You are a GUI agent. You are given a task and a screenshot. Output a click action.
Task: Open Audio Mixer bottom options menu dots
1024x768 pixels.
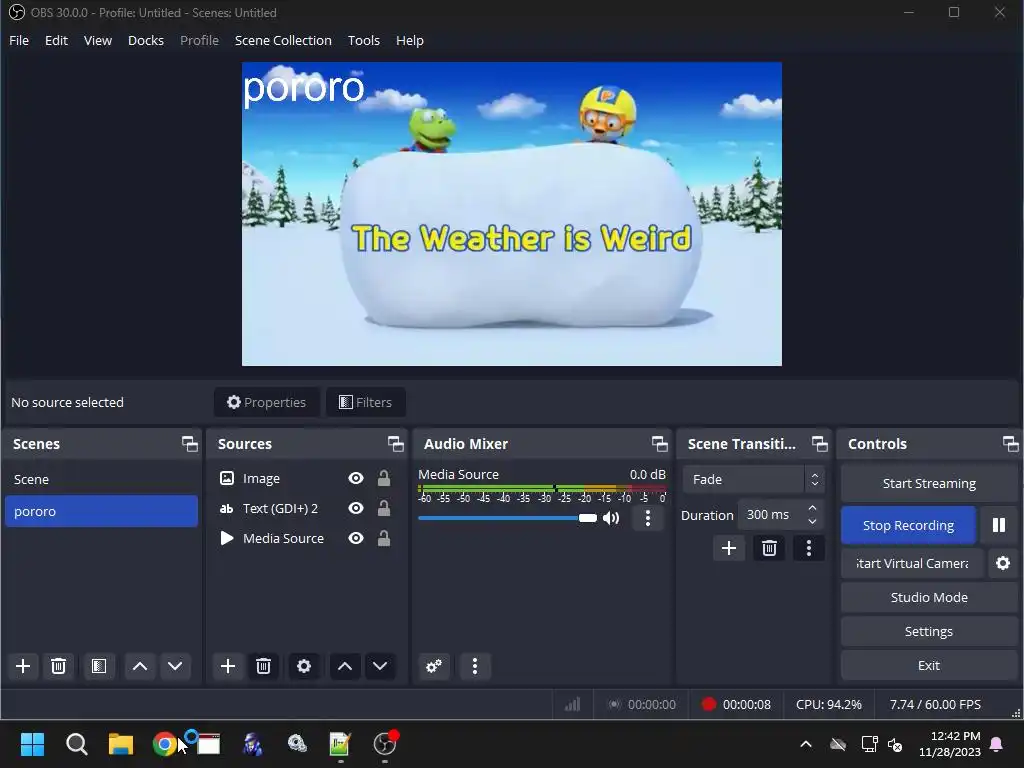pos(475,666)
